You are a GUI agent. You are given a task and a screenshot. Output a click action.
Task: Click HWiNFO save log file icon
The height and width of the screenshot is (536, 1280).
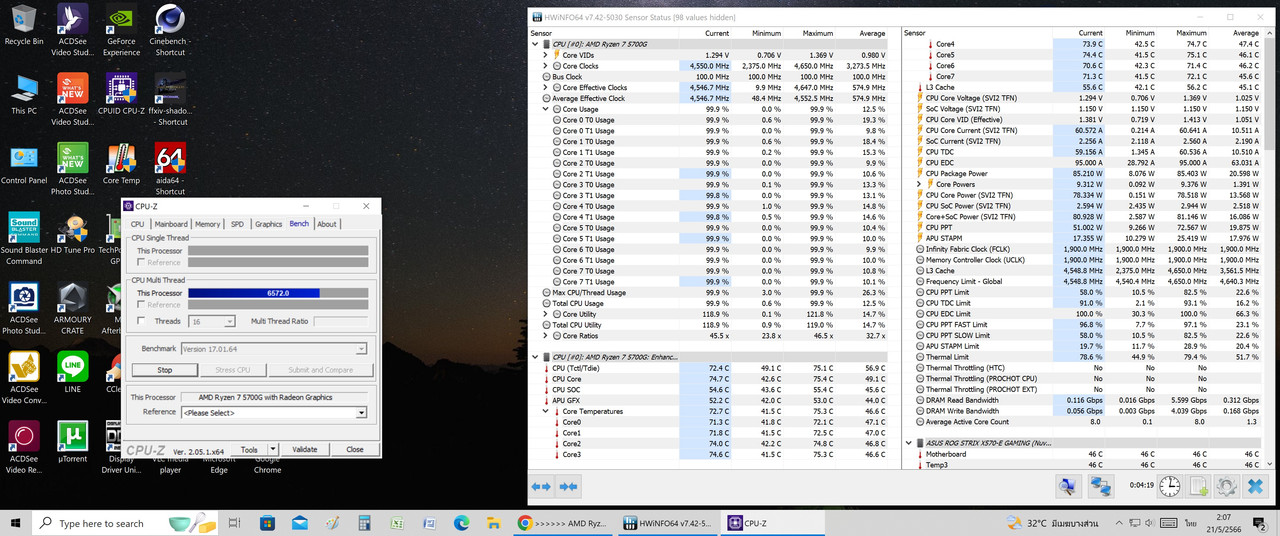tap(1198, 487)
